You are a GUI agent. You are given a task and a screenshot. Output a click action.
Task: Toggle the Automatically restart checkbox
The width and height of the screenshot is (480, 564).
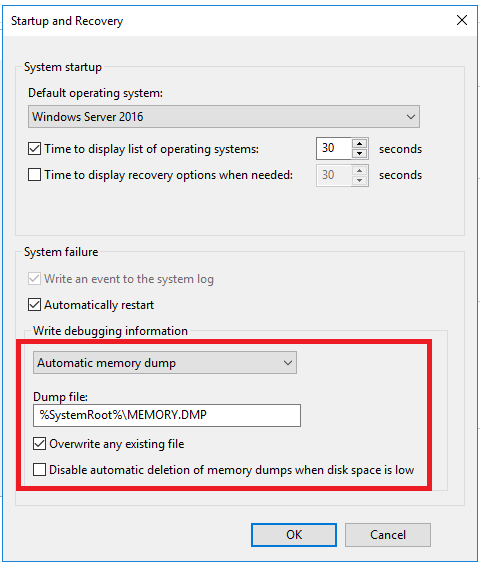(x=35, y=305)
